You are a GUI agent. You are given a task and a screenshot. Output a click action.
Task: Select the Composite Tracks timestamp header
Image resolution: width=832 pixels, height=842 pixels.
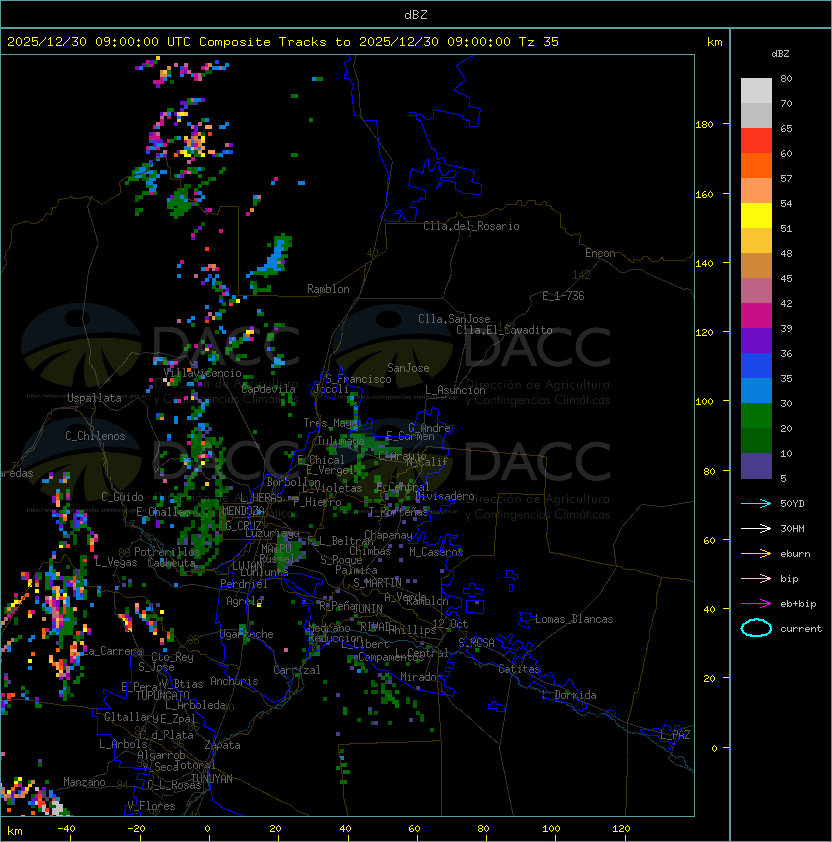click(283, 42)
